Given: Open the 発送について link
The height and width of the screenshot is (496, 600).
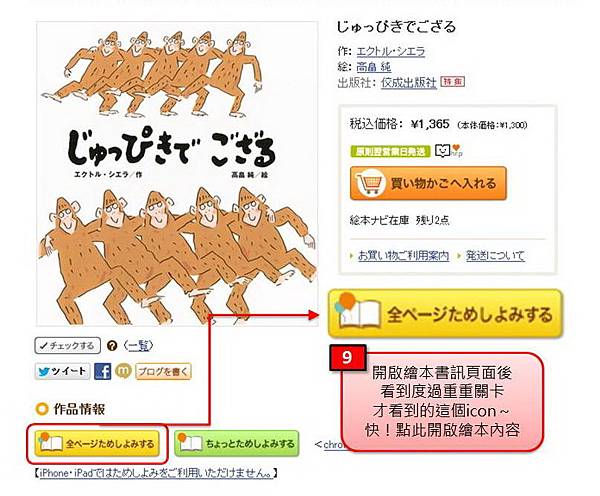Looking at the screenshot, I should pyautogui.click(x=495, y=255).
